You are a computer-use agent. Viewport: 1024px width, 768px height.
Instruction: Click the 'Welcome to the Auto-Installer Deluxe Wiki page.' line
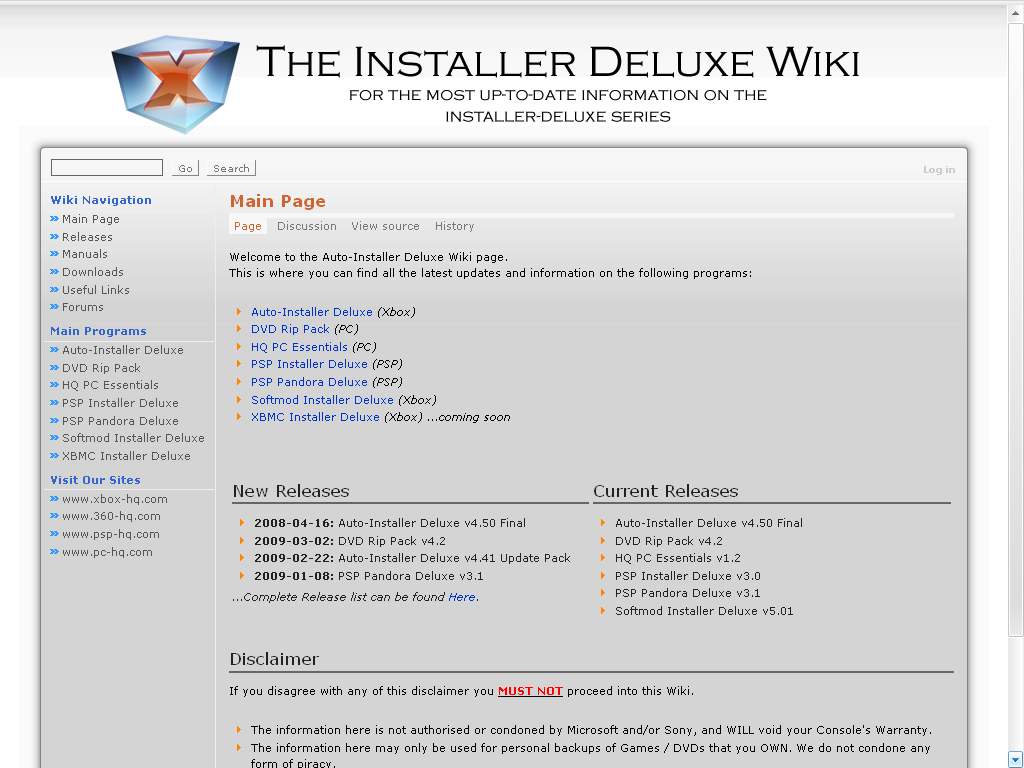click(x=368, y=257)
